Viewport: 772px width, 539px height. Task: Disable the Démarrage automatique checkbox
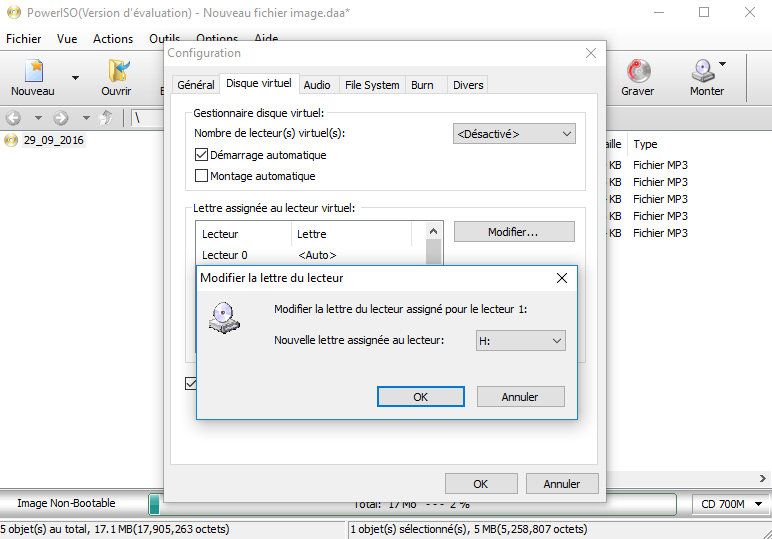coord(201,155)
